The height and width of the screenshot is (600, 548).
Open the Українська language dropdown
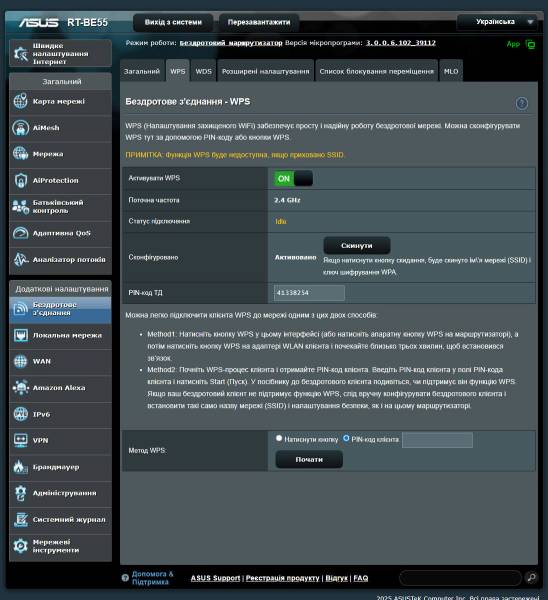tap(497, 22)
